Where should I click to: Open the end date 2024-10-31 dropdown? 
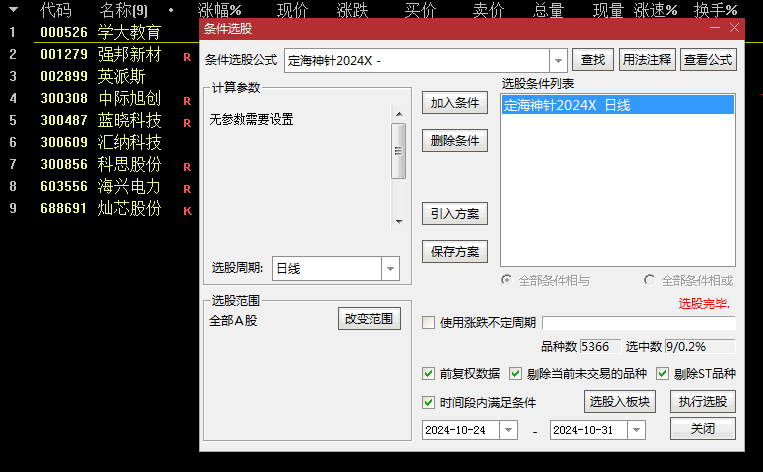636,430
